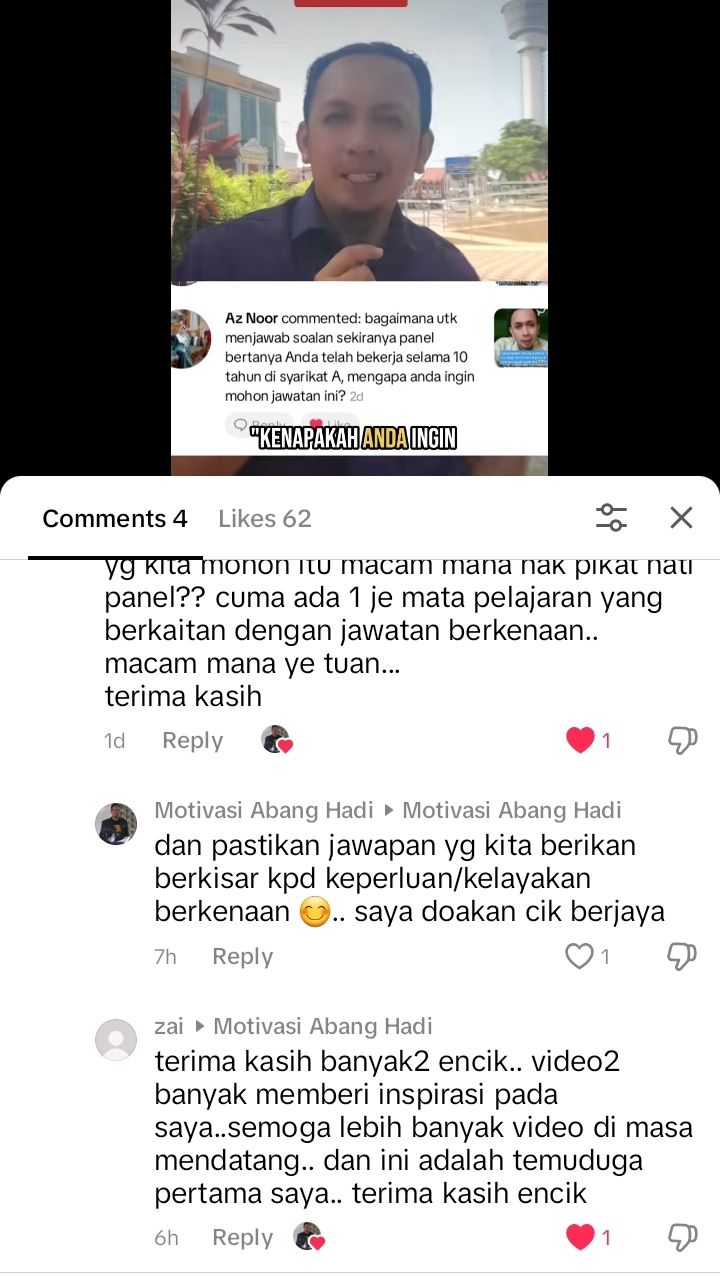The height and width of the screenshot is (1276, 720).
Task: Dislike the 1d comment
Action: tap(682, 740)
